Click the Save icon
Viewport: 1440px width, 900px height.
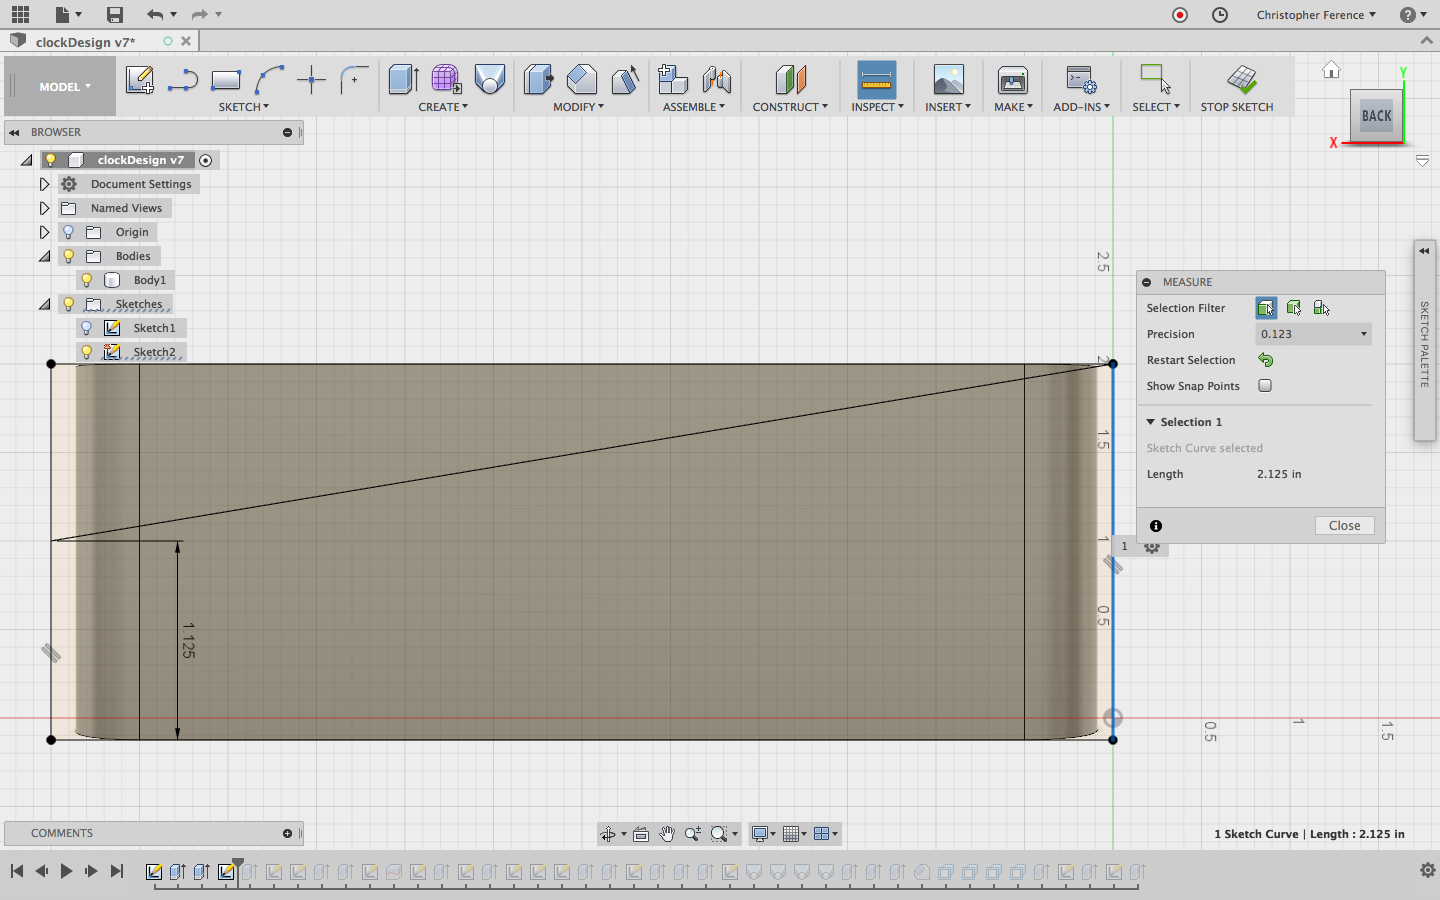click(x=115, y=15)
